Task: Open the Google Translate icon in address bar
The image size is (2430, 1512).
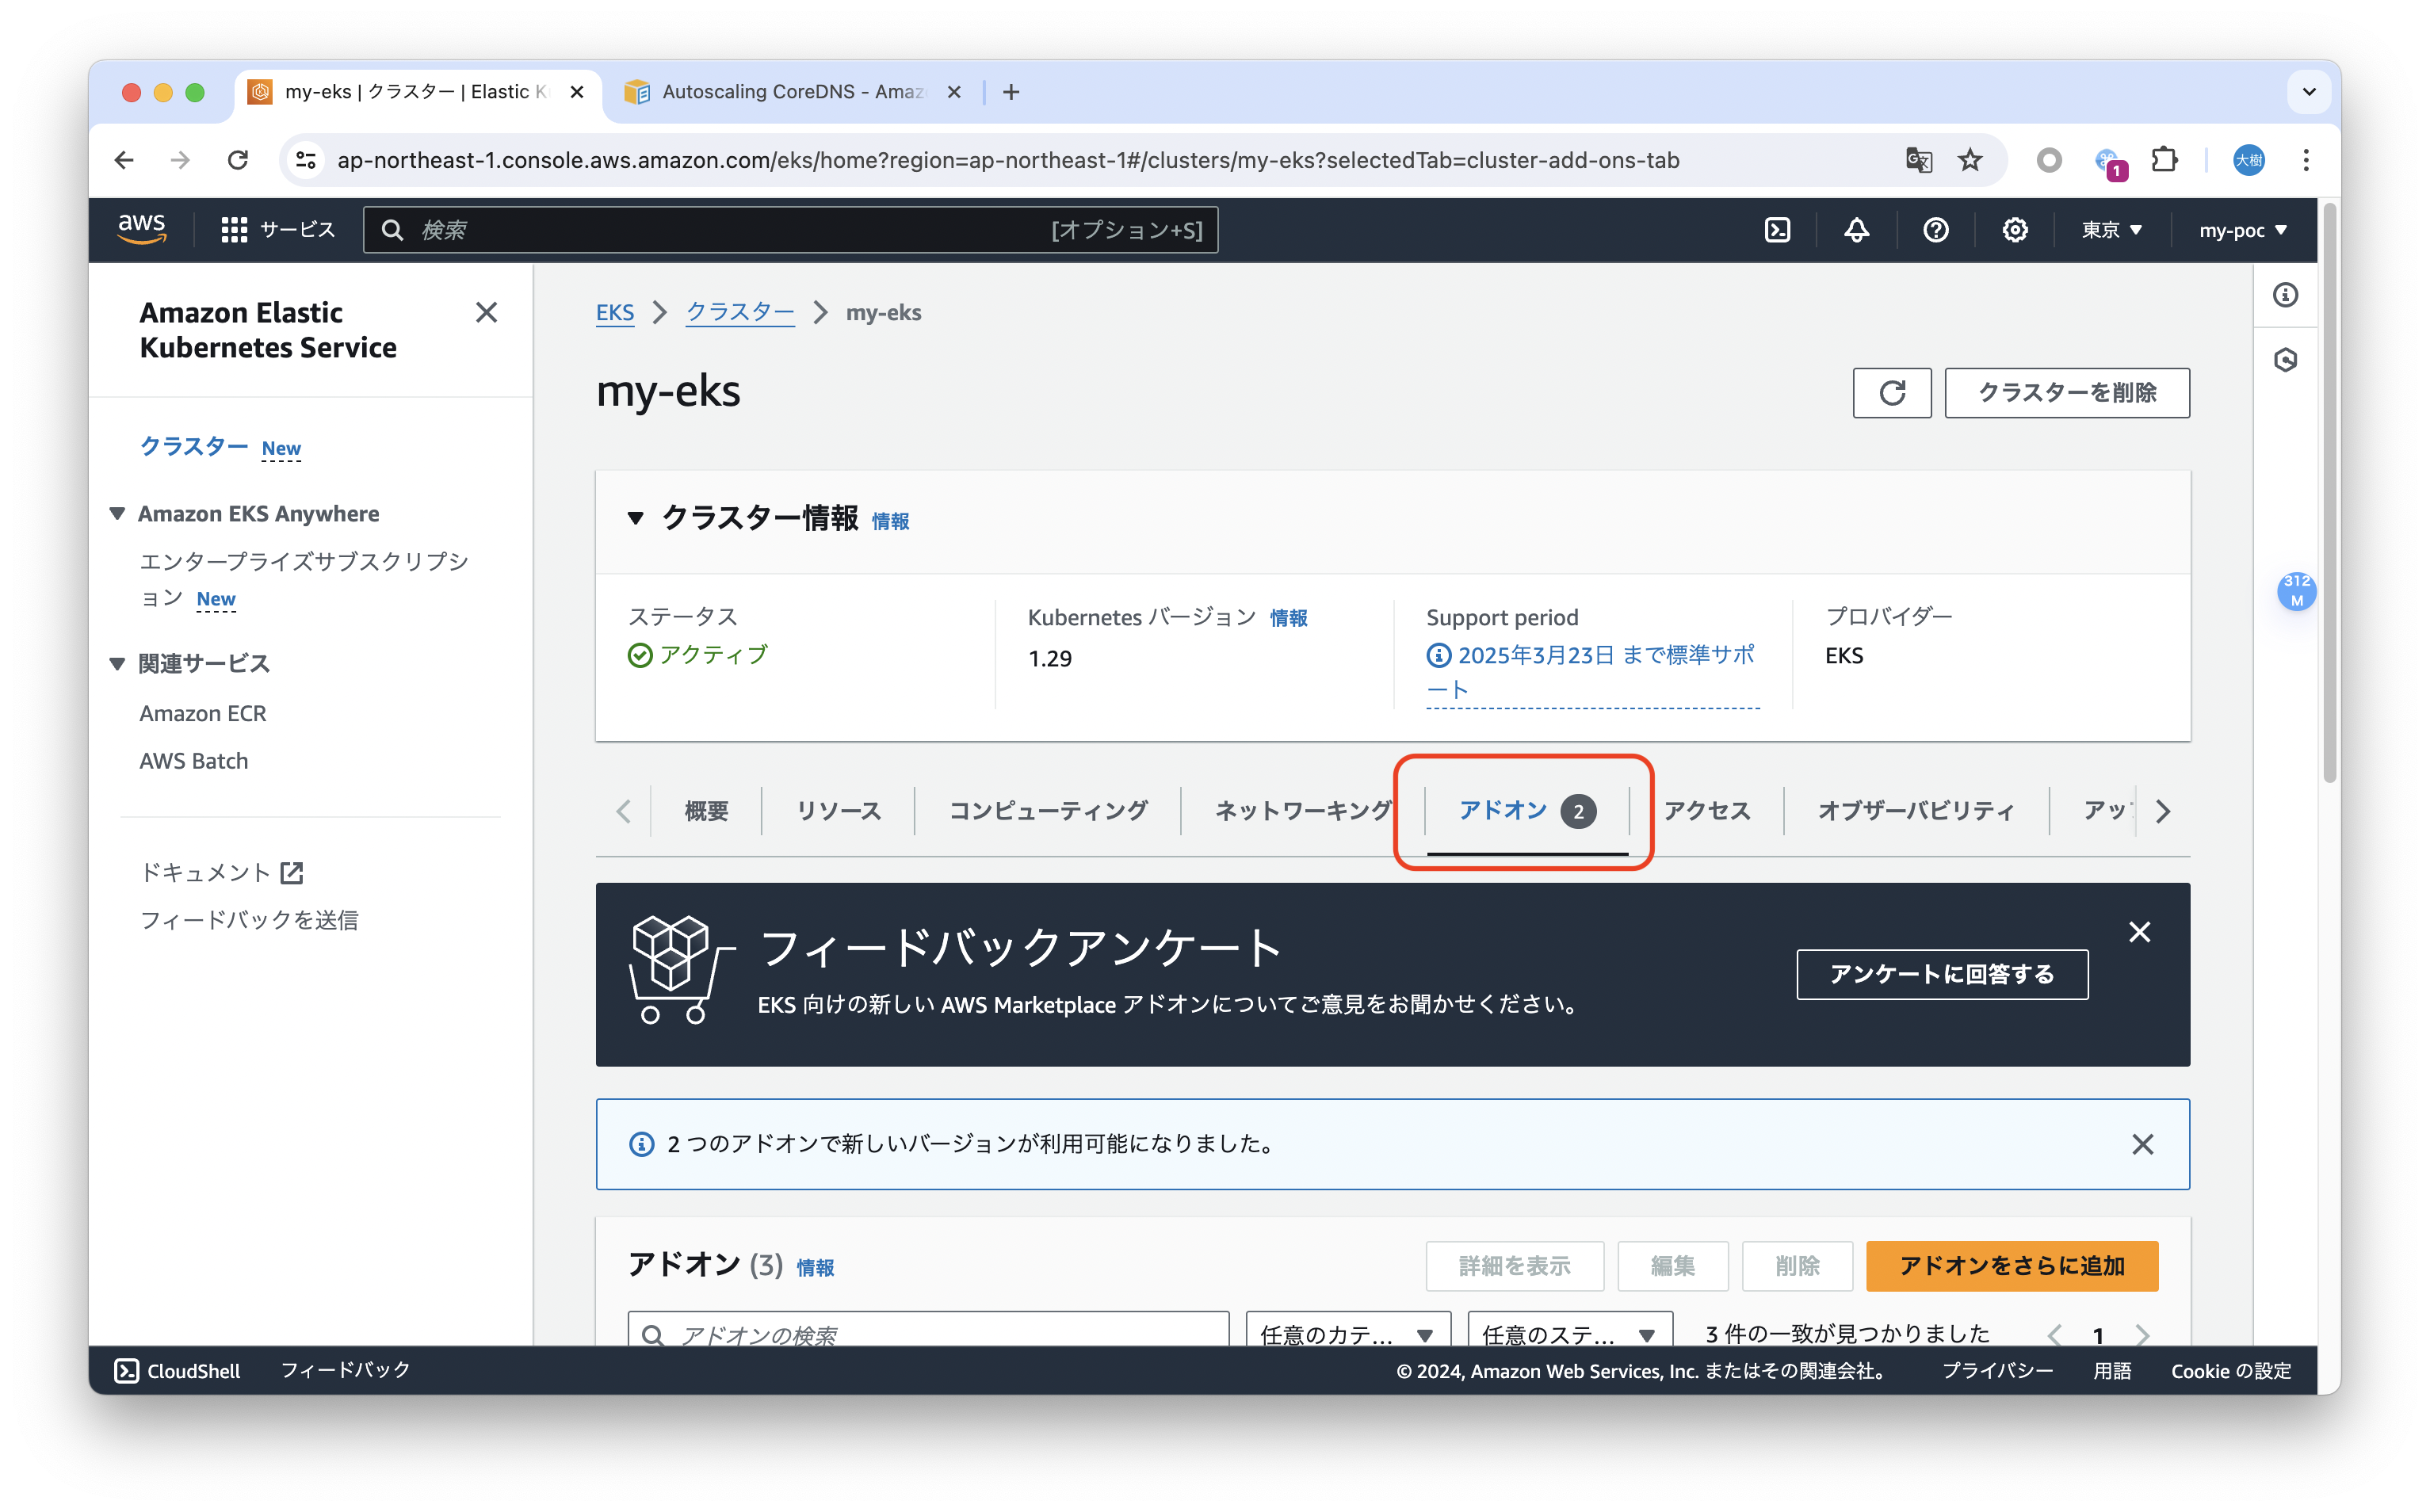Action: [x=1918, y=160]
